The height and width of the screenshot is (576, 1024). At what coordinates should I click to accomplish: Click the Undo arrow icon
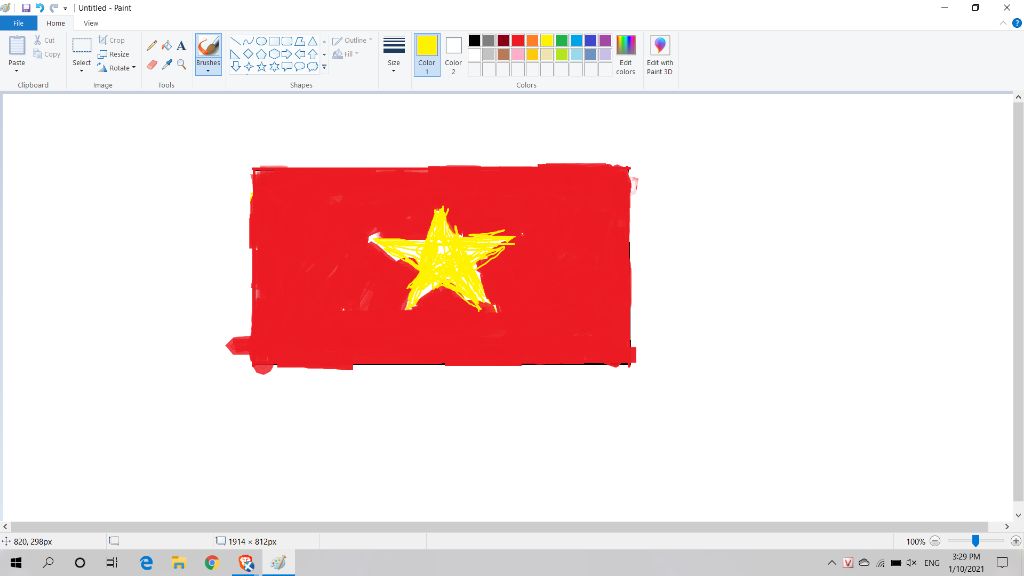pos(40,8)
